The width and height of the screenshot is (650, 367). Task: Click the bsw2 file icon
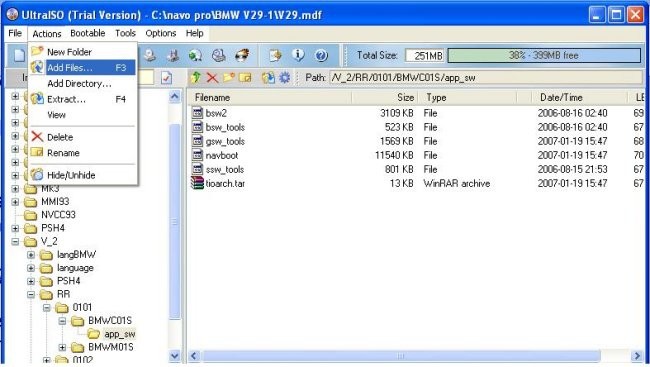point(198,113)
